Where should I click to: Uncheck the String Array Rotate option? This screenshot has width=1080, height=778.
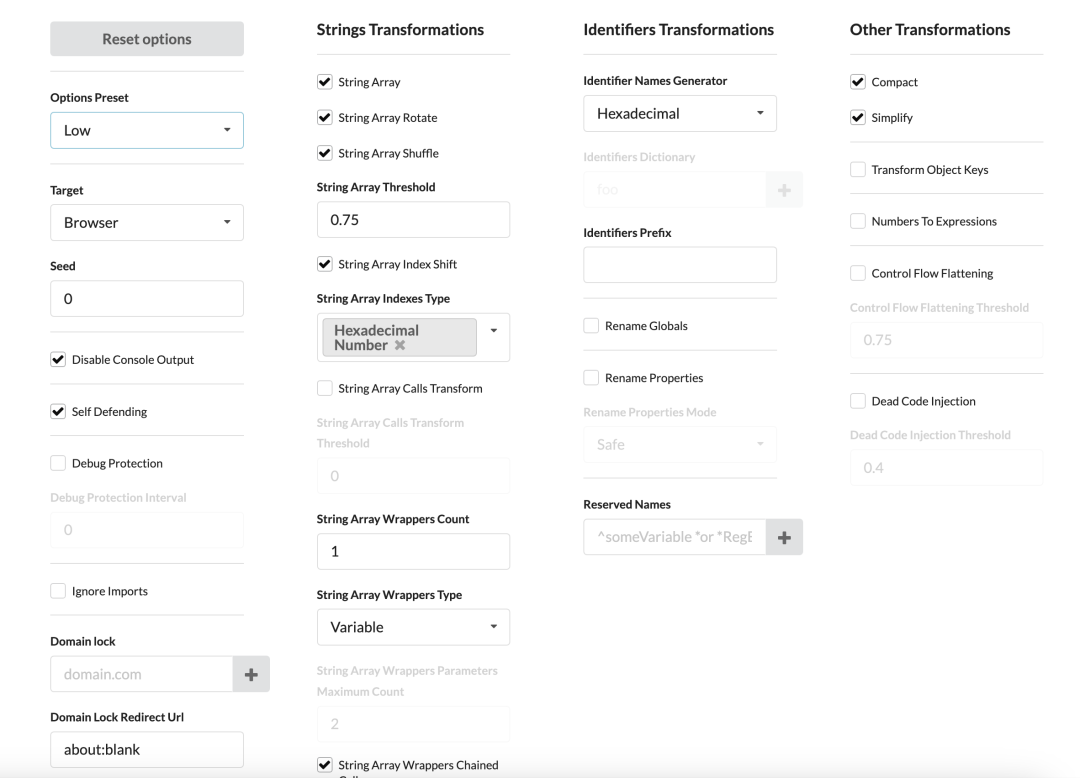(x=325, y=118)
